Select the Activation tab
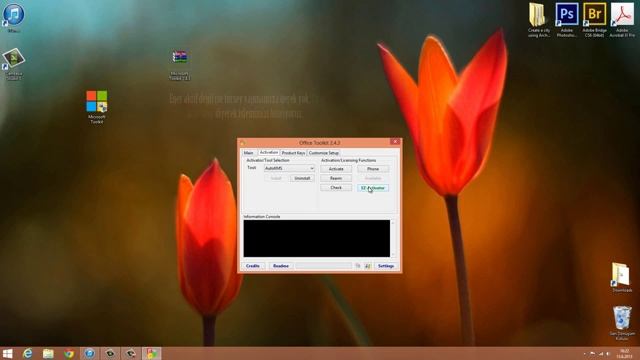 (x=269, y=152)
